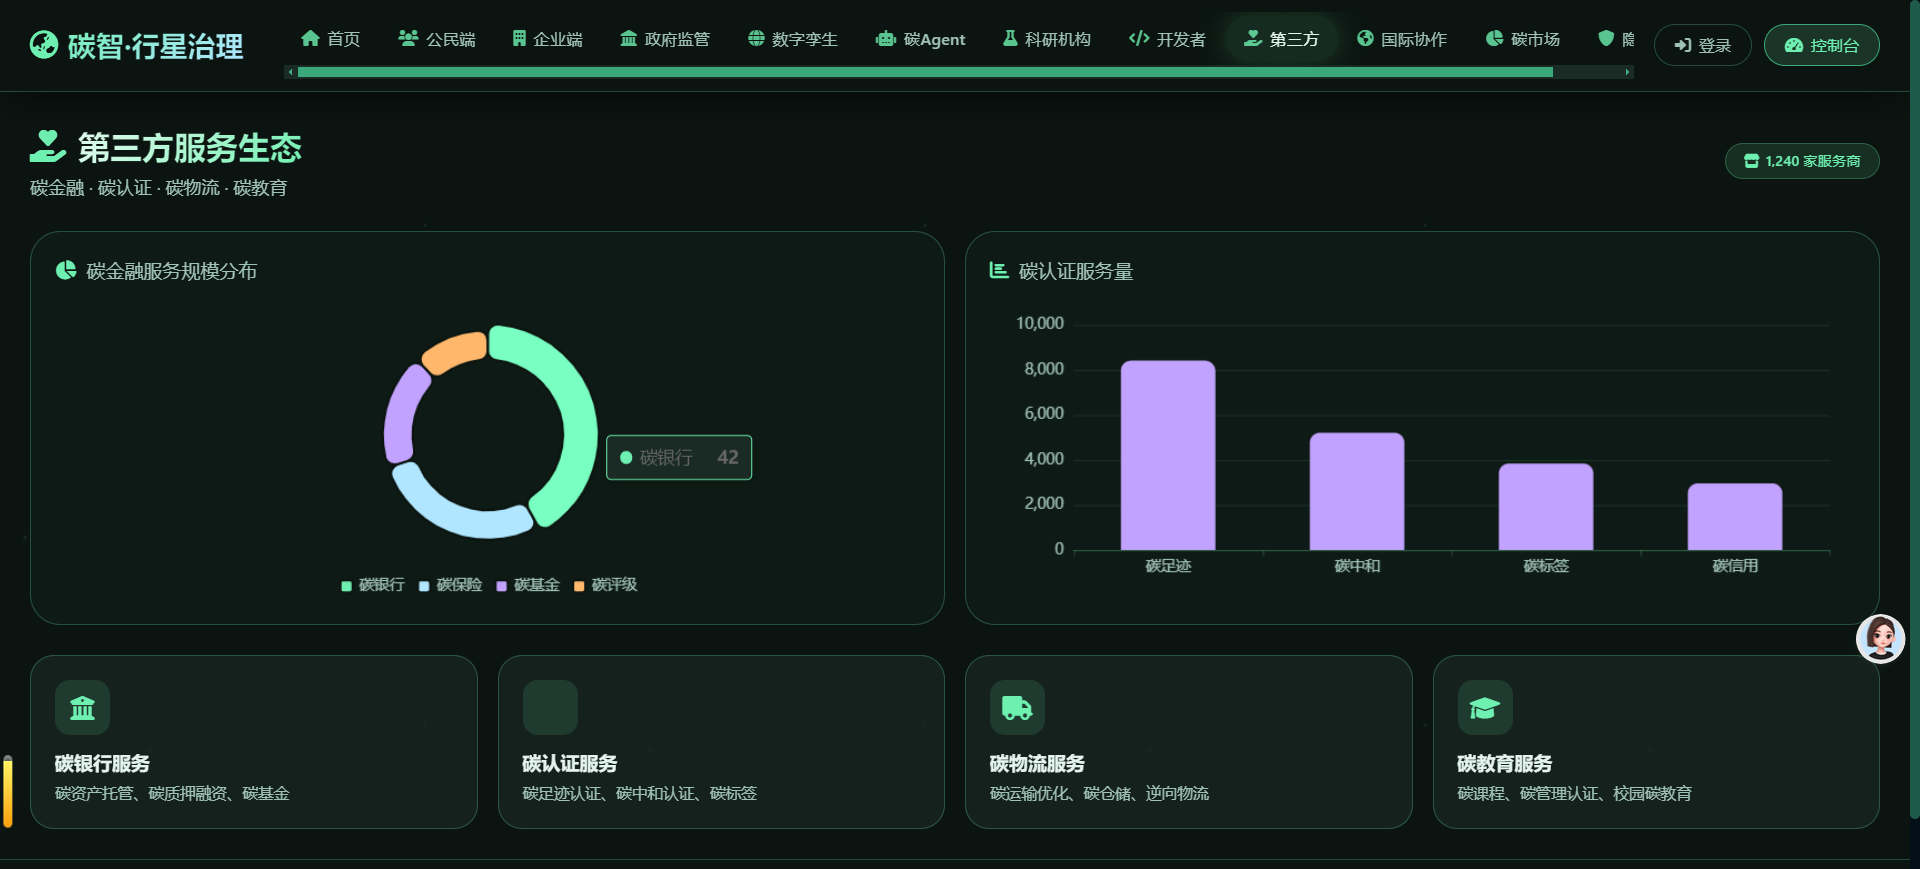The image size is (1920, 869).
Task: Click the hand-heart icon beside 第三方服务生态 heading
Action: tap(48, 146)
